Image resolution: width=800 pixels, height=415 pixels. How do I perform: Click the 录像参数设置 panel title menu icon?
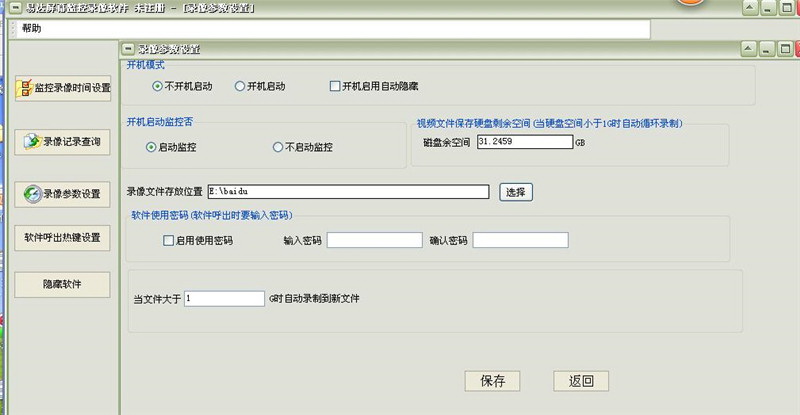pos(128,49)
